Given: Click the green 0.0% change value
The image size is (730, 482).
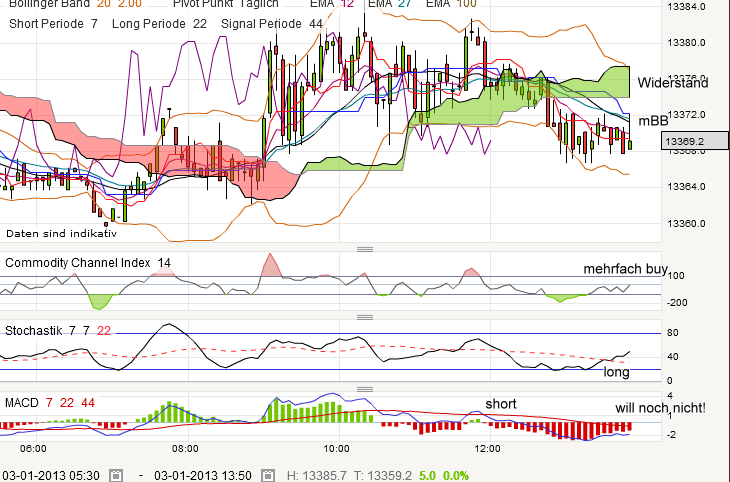Looking at the screenshot, I should [x=456, y=475].
